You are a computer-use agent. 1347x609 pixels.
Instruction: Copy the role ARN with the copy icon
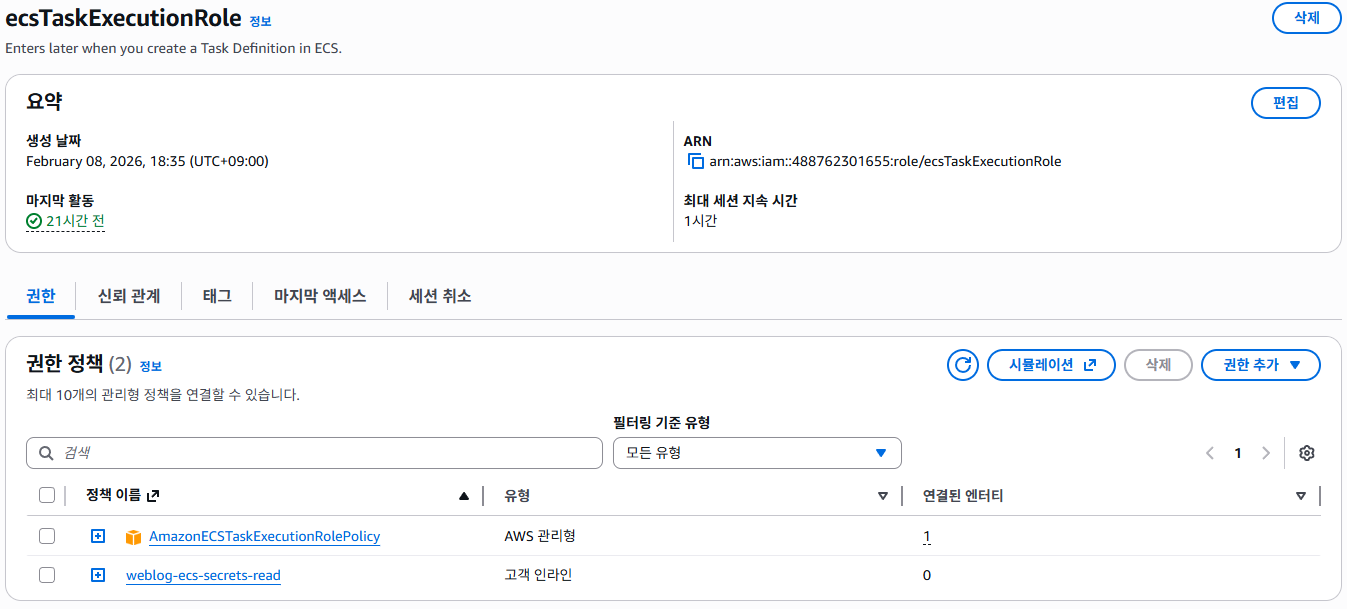coord(696,161)
